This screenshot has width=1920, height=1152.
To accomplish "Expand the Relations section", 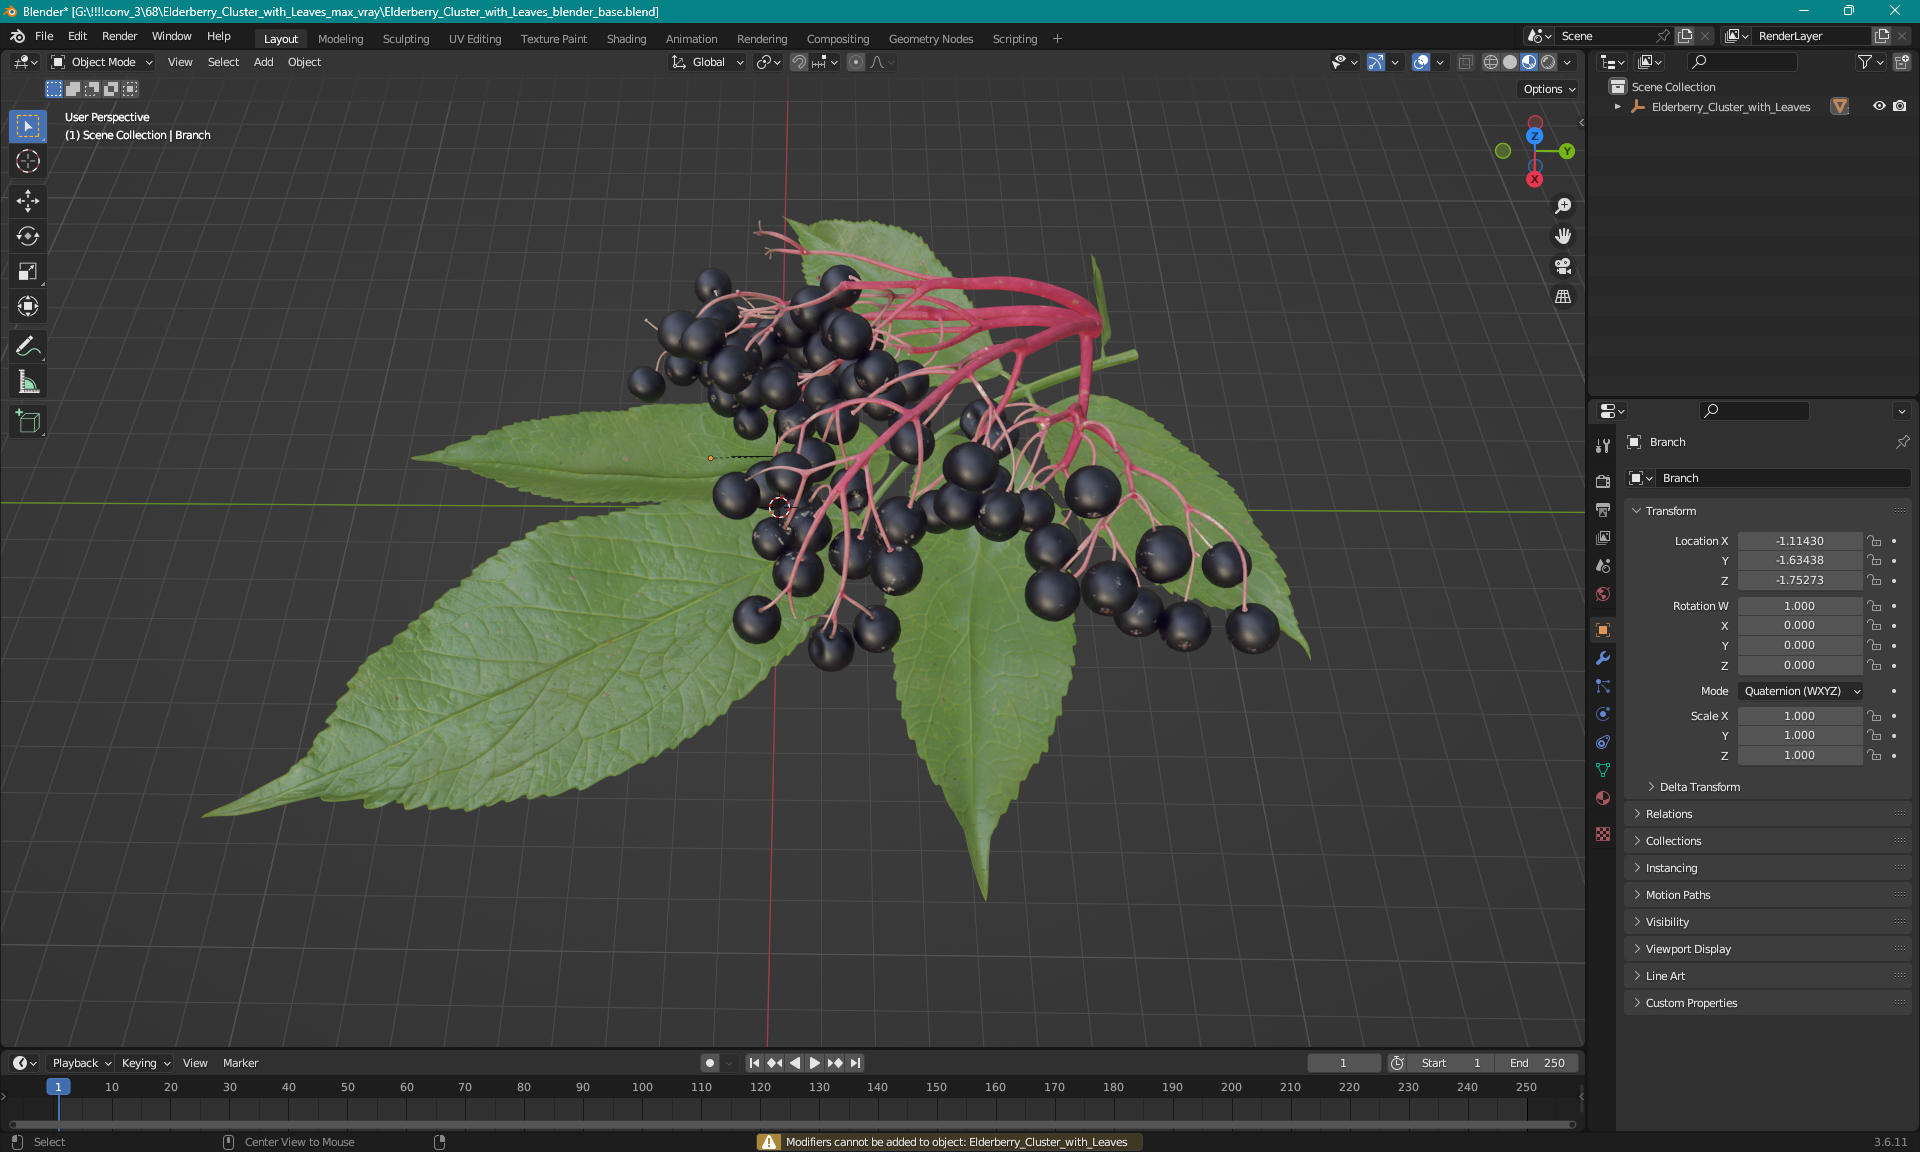I will point(1669,813).
